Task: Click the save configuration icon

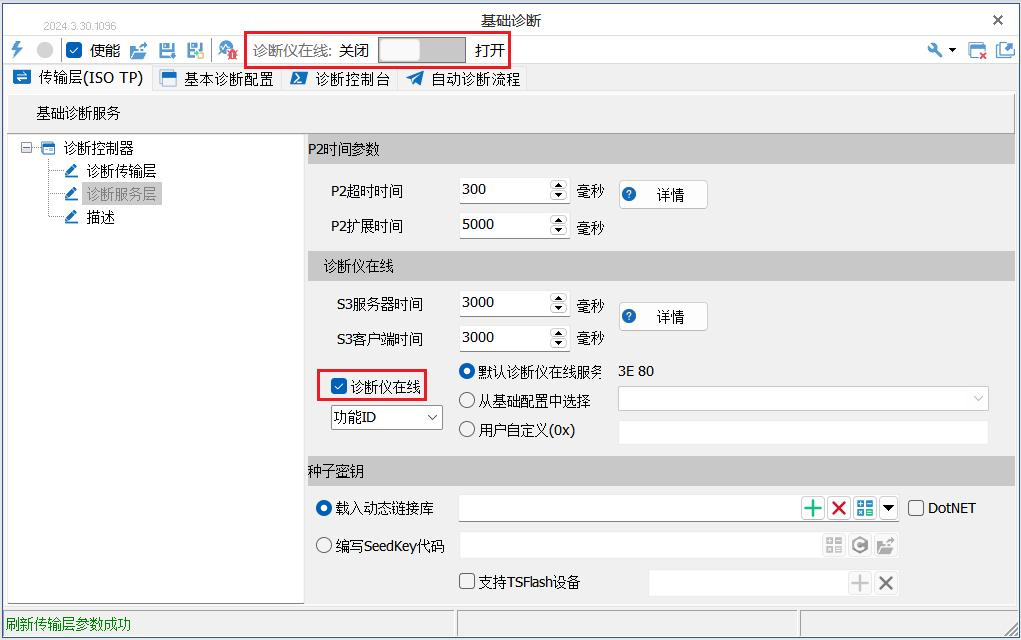Action: 167,50
